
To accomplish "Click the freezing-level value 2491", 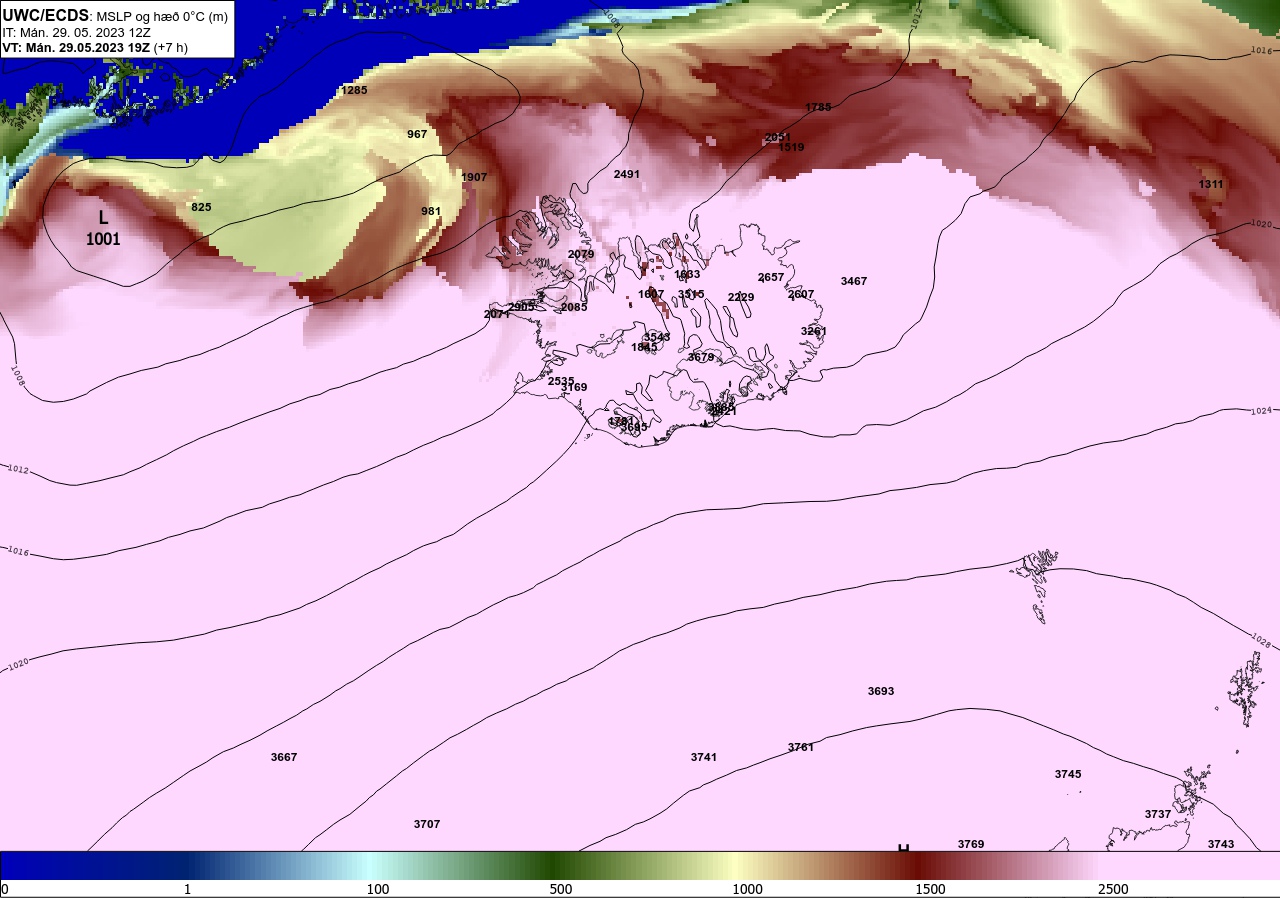I will (x=627, y=174).
